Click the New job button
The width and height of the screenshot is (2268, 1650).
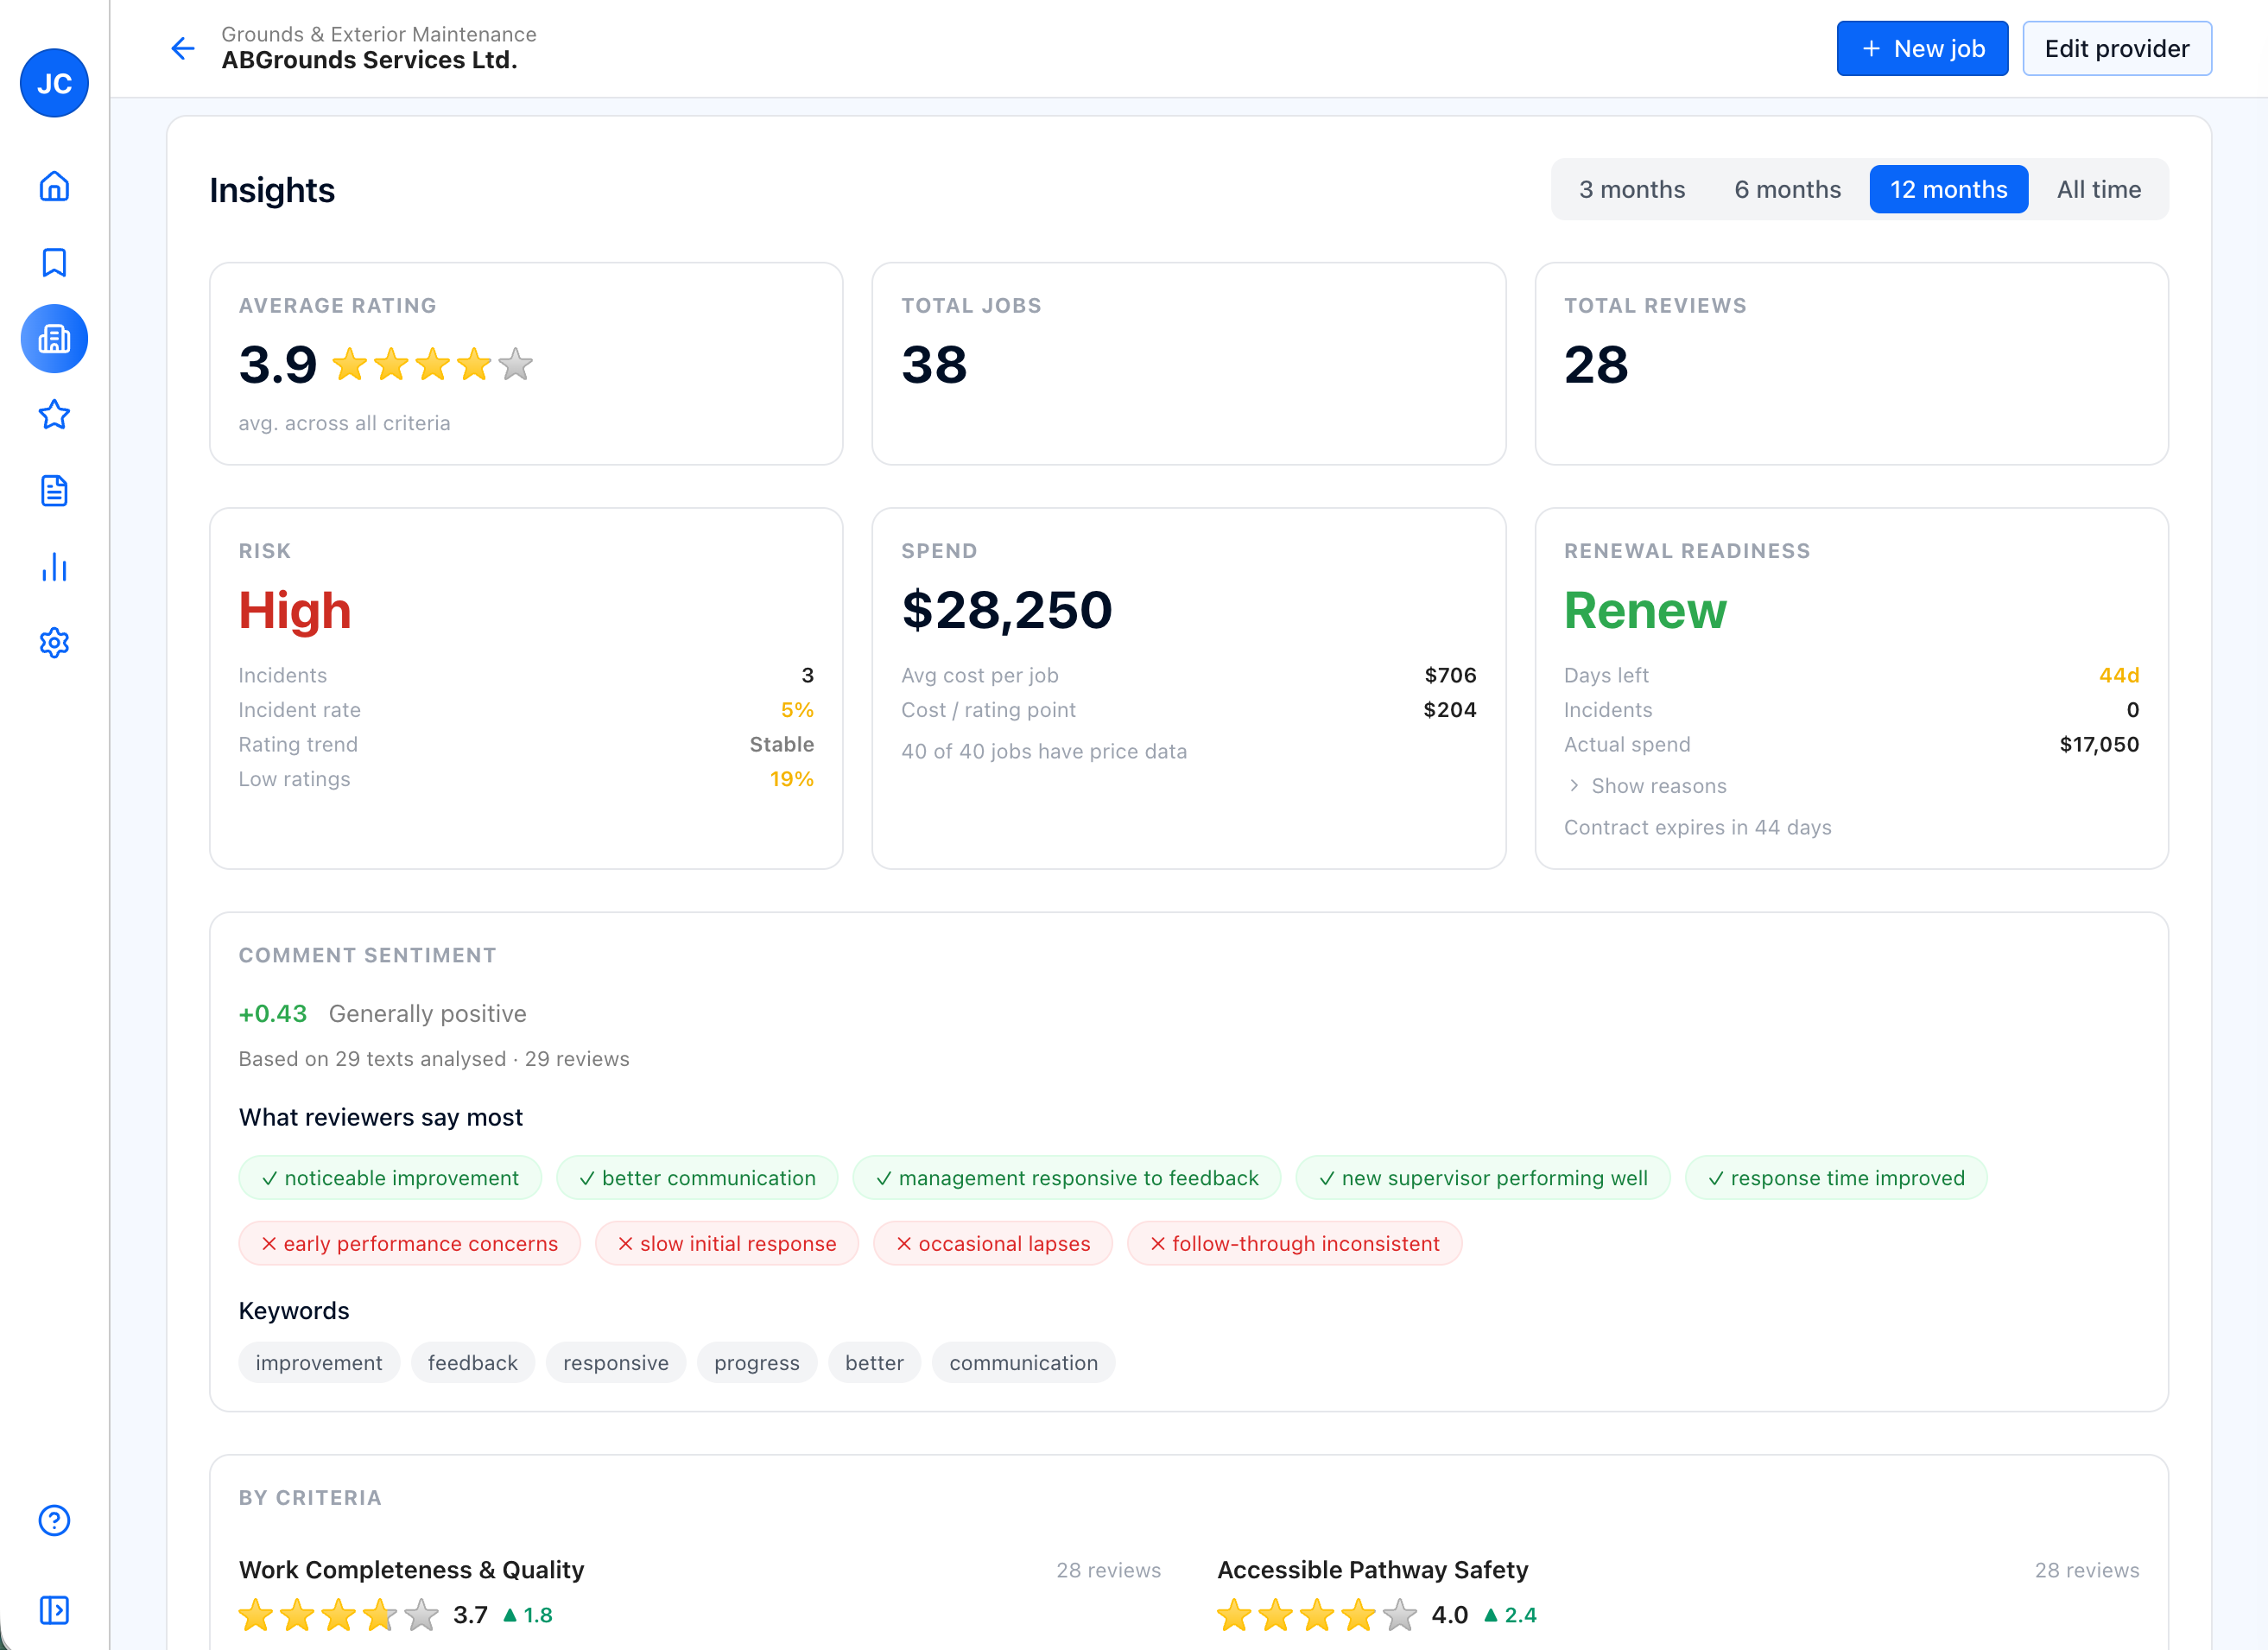click(x=1922, y=48)
